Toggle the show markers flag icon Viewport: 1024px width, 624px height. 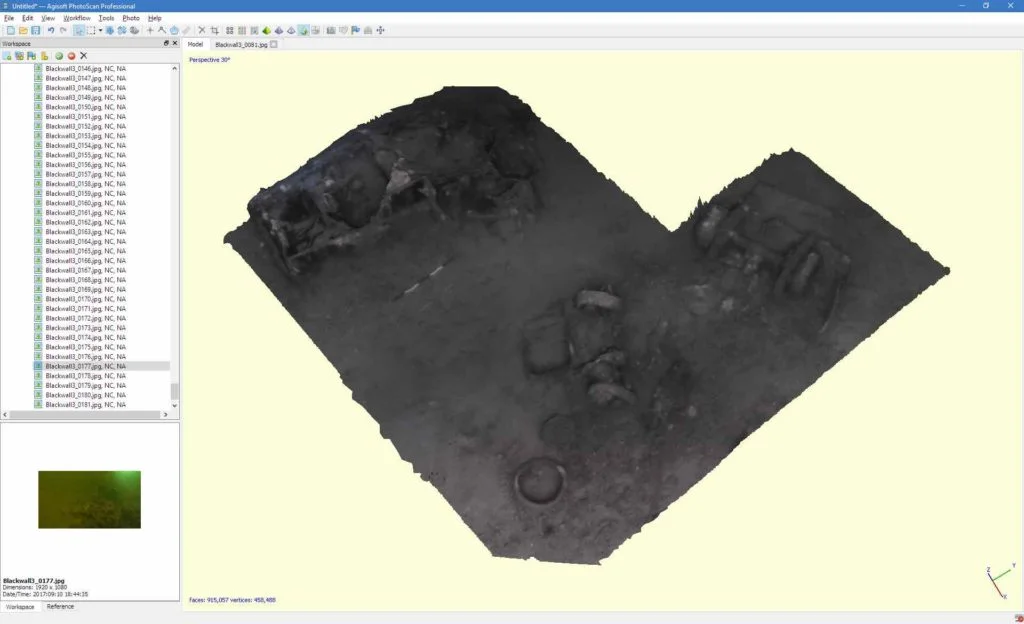coord(356,30)
